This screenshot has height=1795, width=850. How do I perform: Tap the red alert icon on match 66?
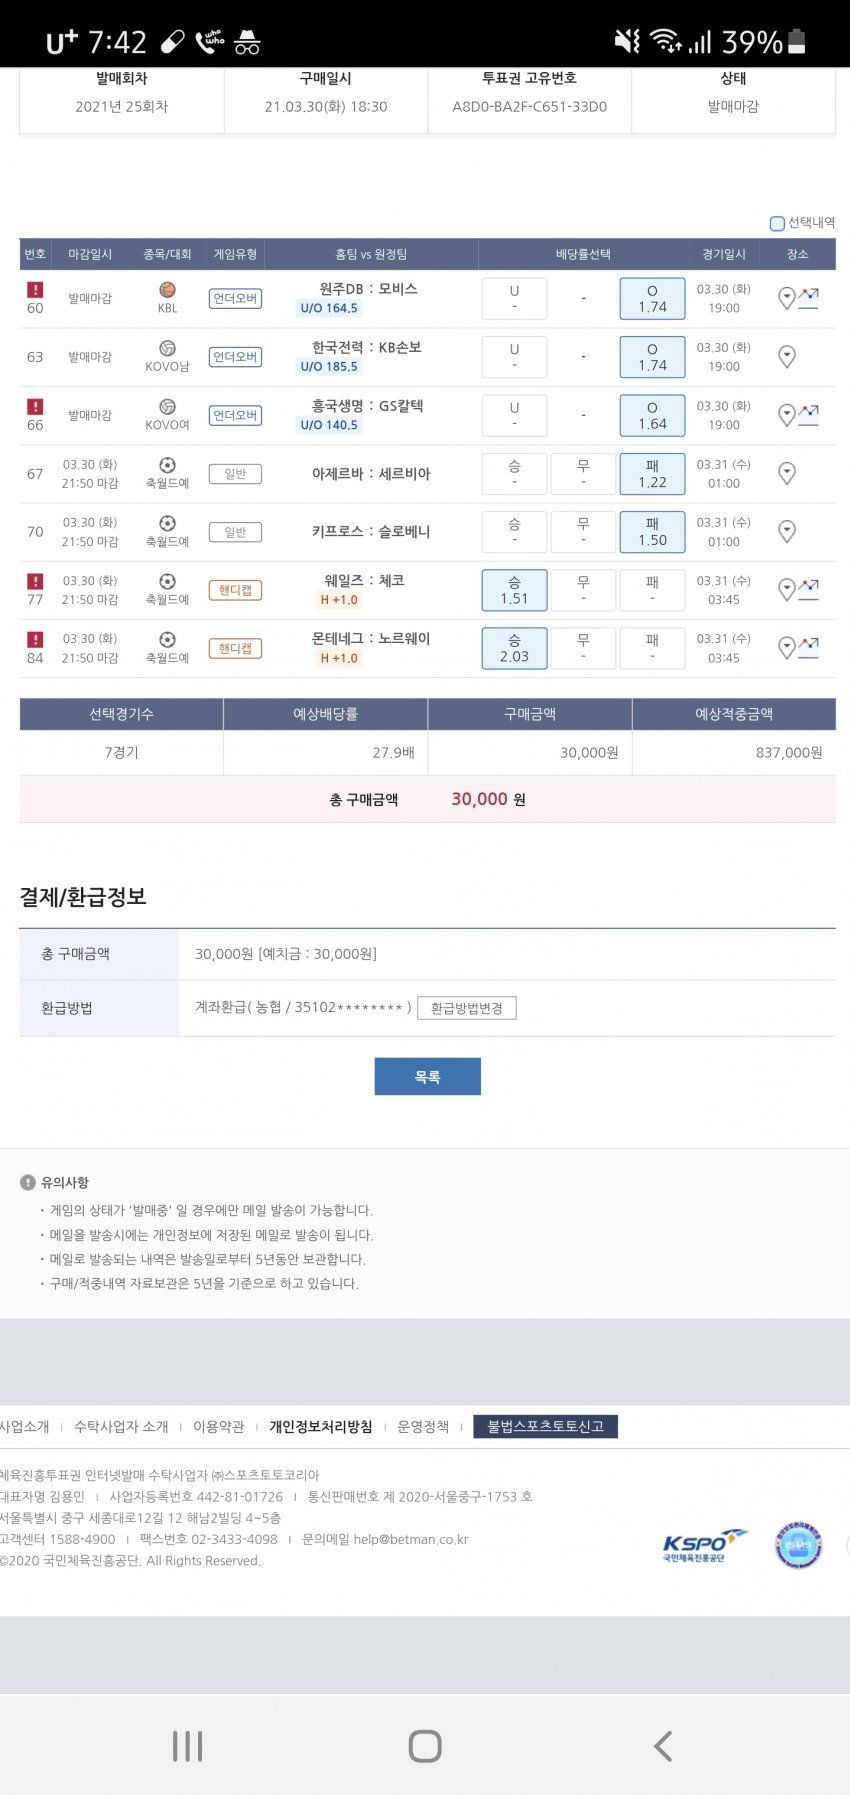[35, 406]
